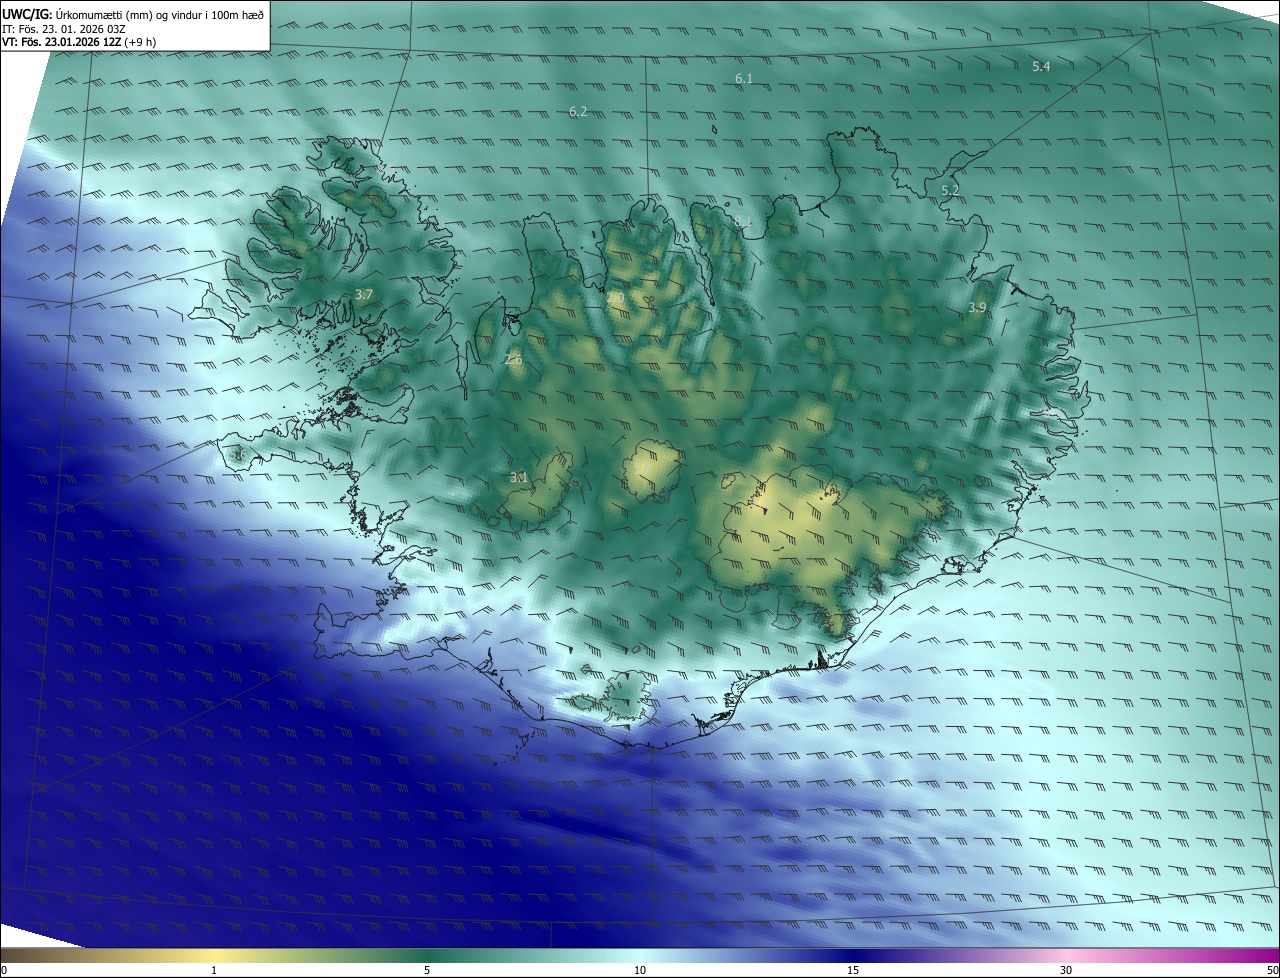Viewport: 1280px width, 978px height.
Task: Click the 5.4 value label
Action: pyautogui.click(x=1041, y=66)
